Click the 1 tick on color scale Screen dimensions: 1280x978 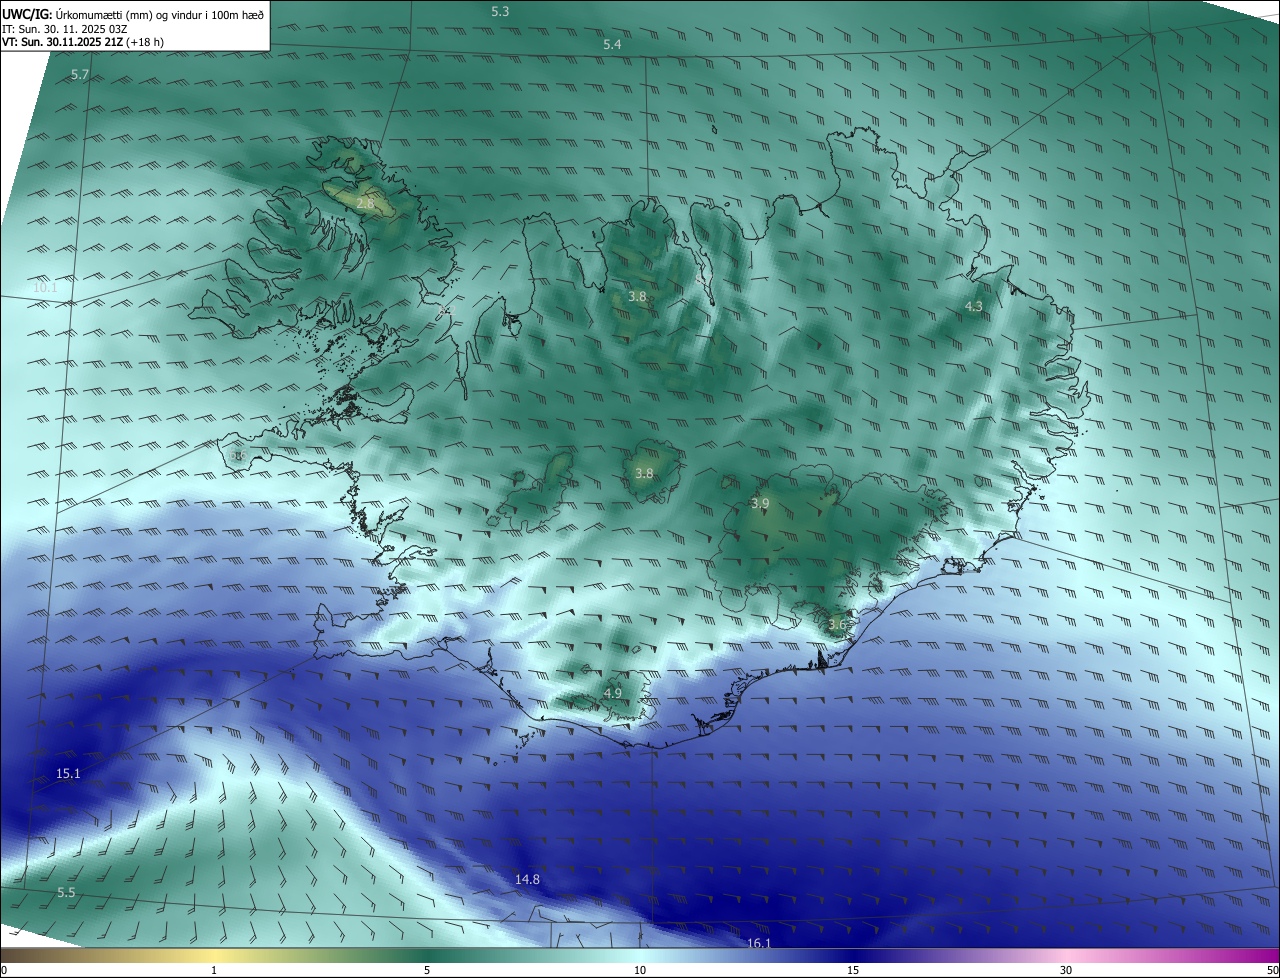coord(214,970)
